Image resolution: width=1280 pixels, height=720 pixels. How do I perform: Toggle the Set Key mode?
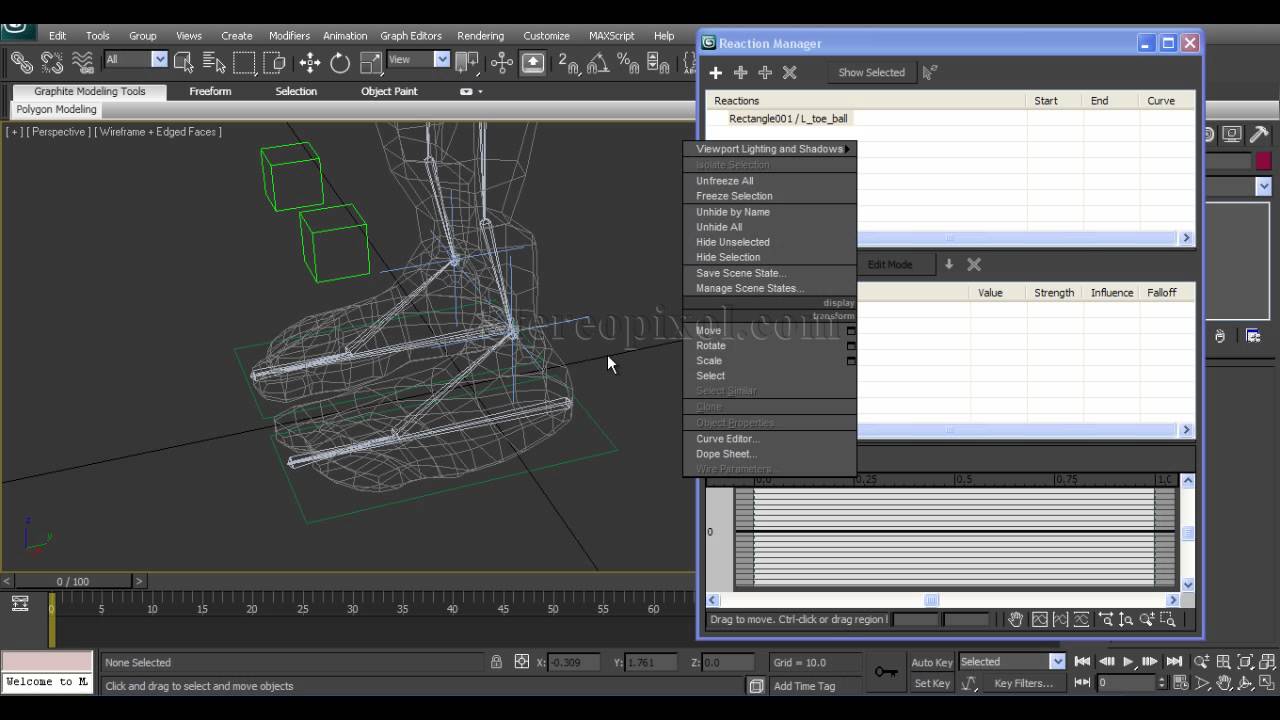pyautogui.click(x=932, y=683)
